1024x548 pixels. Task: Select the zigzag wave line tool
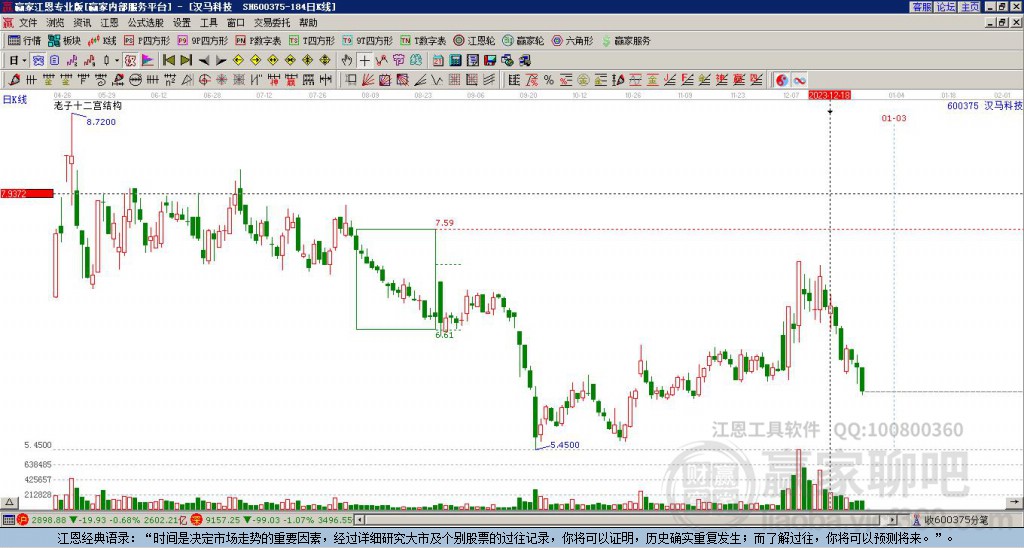coord(436,80)
